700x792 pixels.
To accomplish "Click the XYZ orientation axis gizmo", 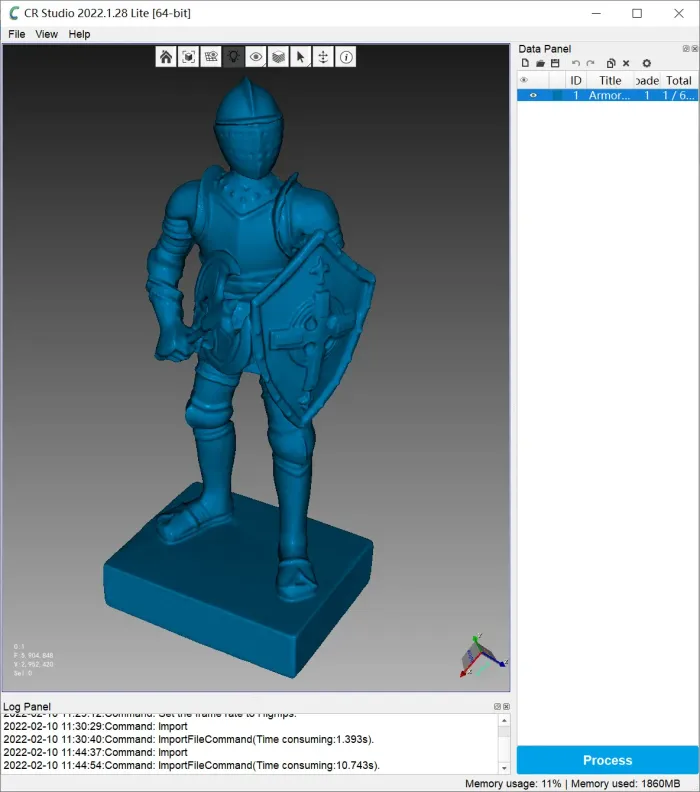I will 482,656.
